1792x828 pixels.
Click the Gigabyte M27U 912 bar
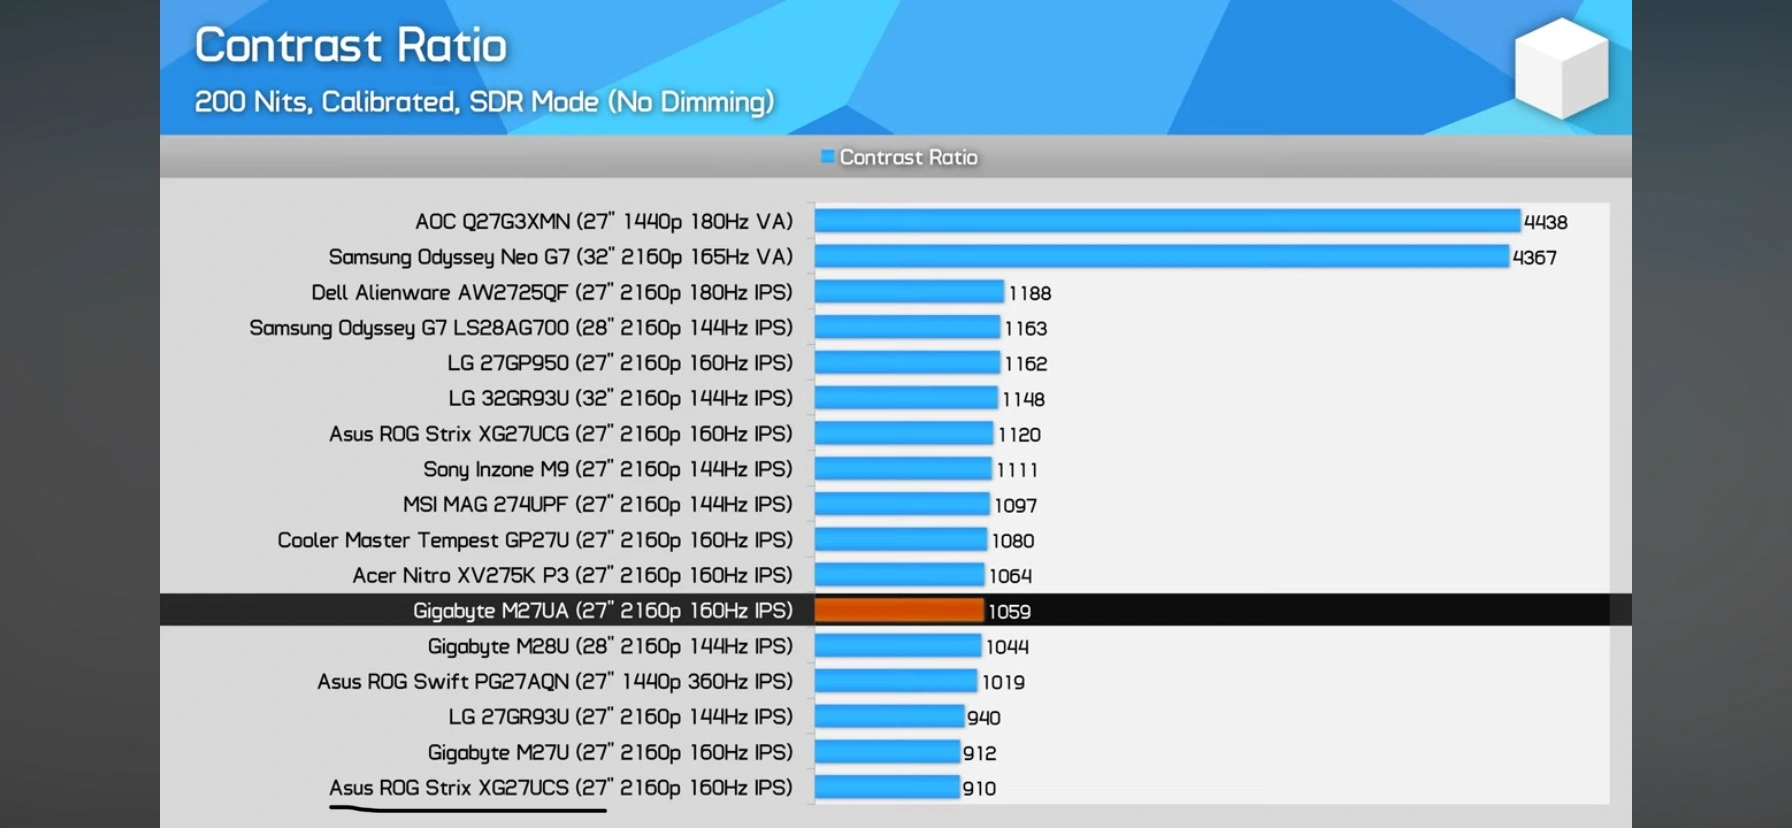pos(888,751)
